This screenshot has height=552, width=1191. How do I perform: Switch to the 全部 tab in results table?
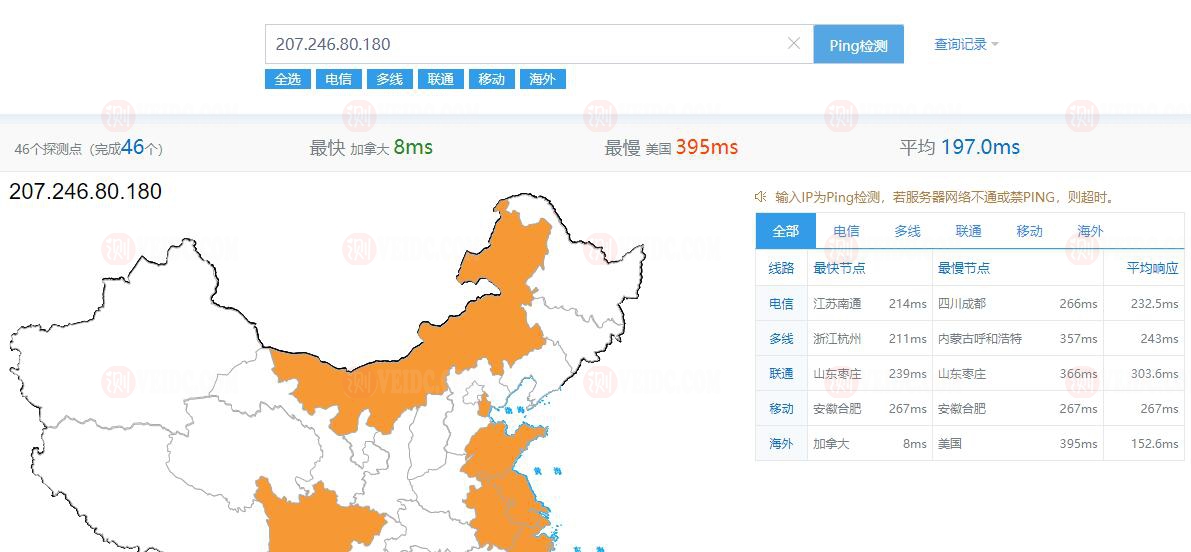coord(785,231)
